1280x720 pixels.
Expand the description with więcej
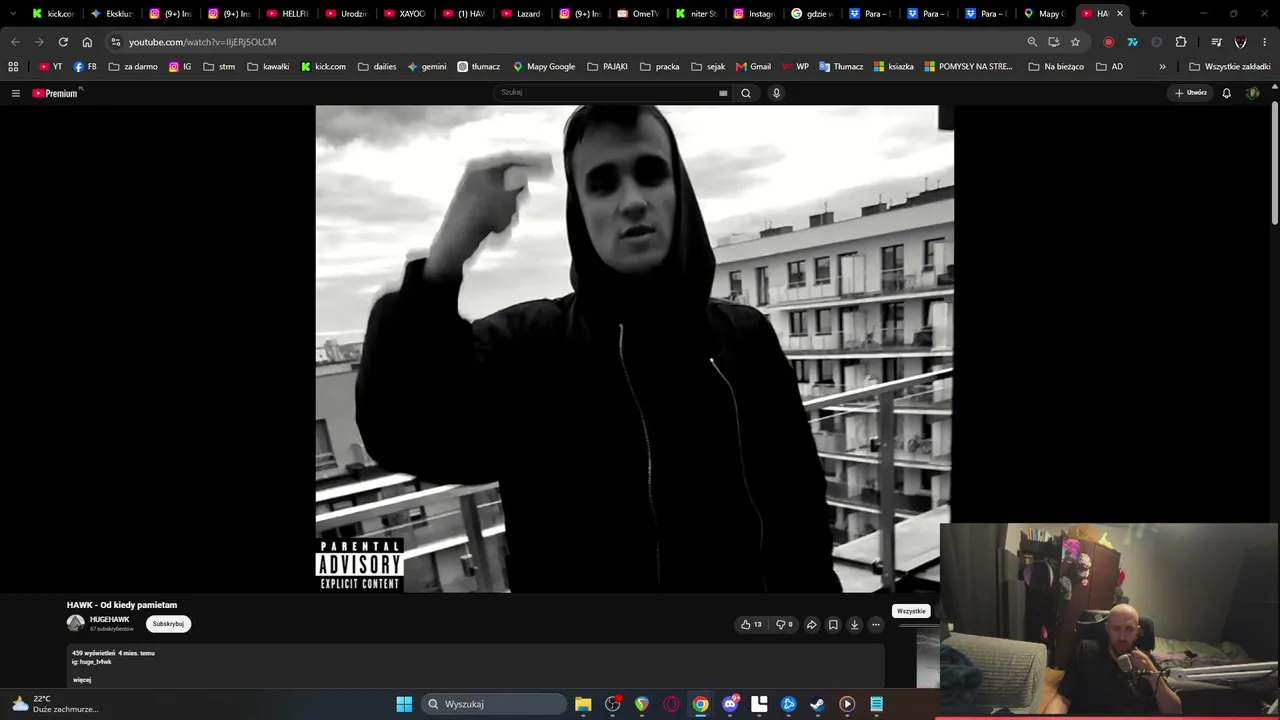82,680
